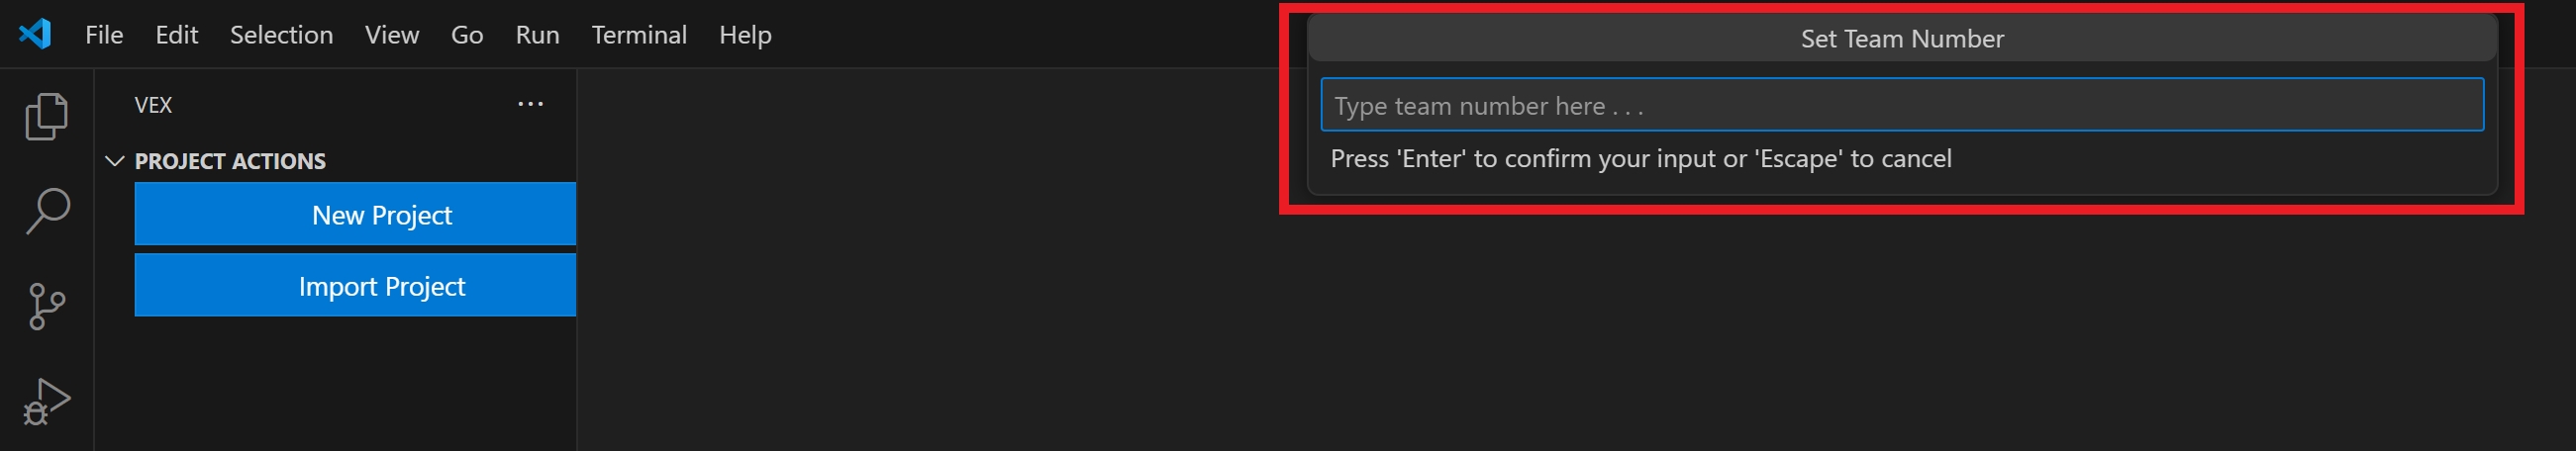Image resolution: width=2576 pixels, height=451 pixels.
Task: Open the Terminal menu
Action: click(x=639, y=35)
